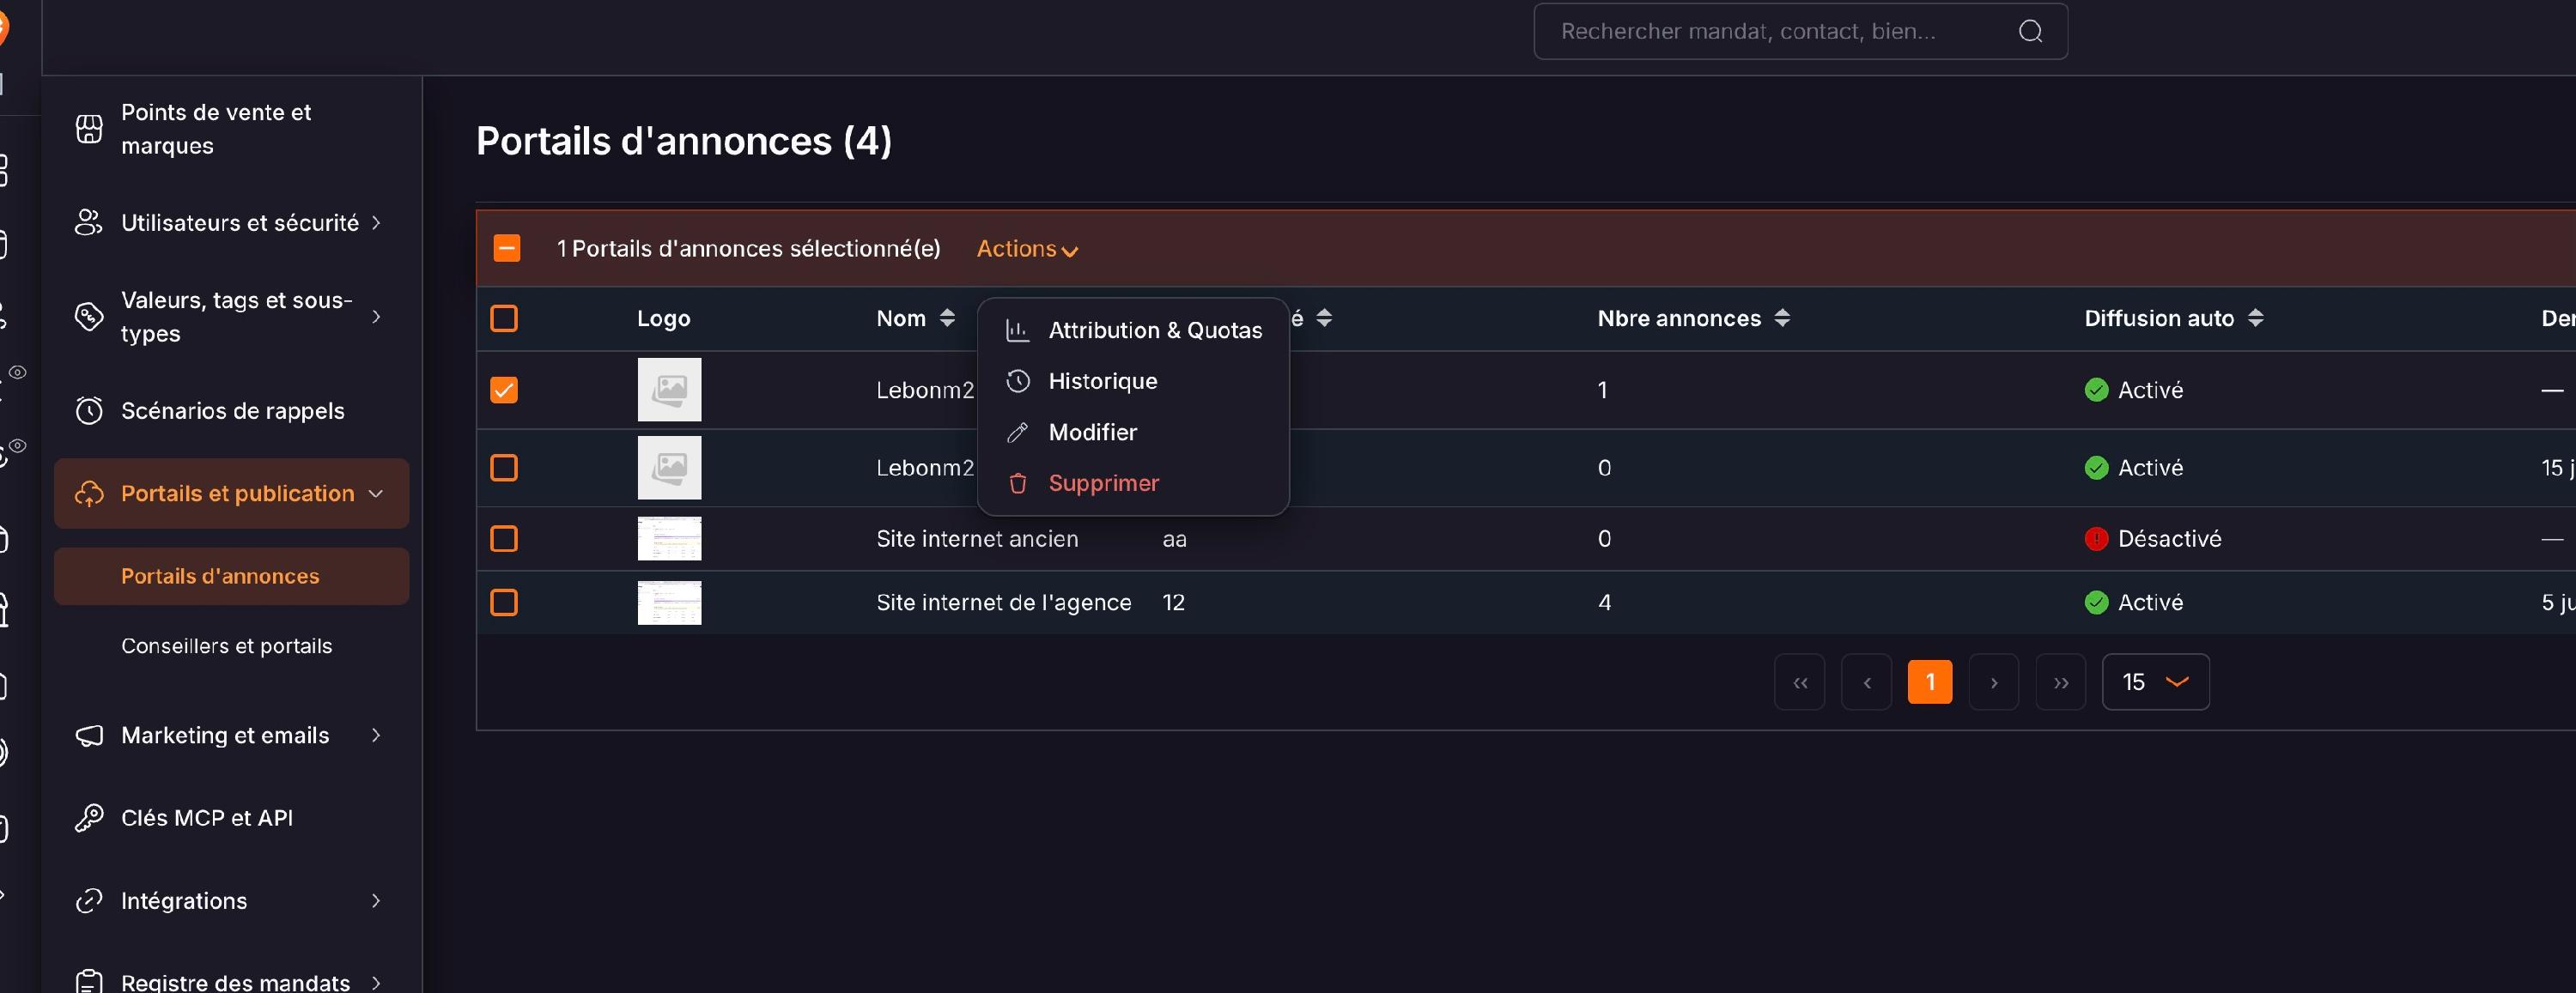Screen dimensions: 2576x993
Task: Click Site internet de l'agence logo thumbnail
Action: coord(669,602)
